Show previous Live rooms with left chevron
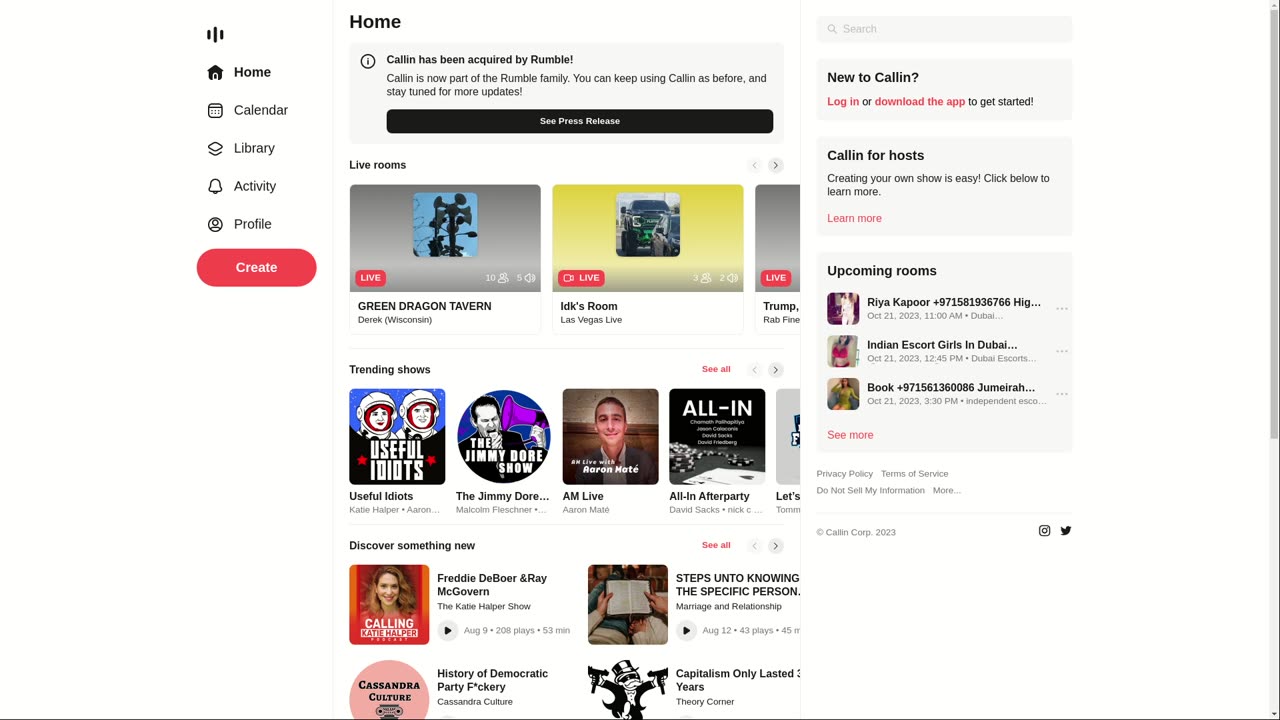1280x720 pixels. [755, 165]
